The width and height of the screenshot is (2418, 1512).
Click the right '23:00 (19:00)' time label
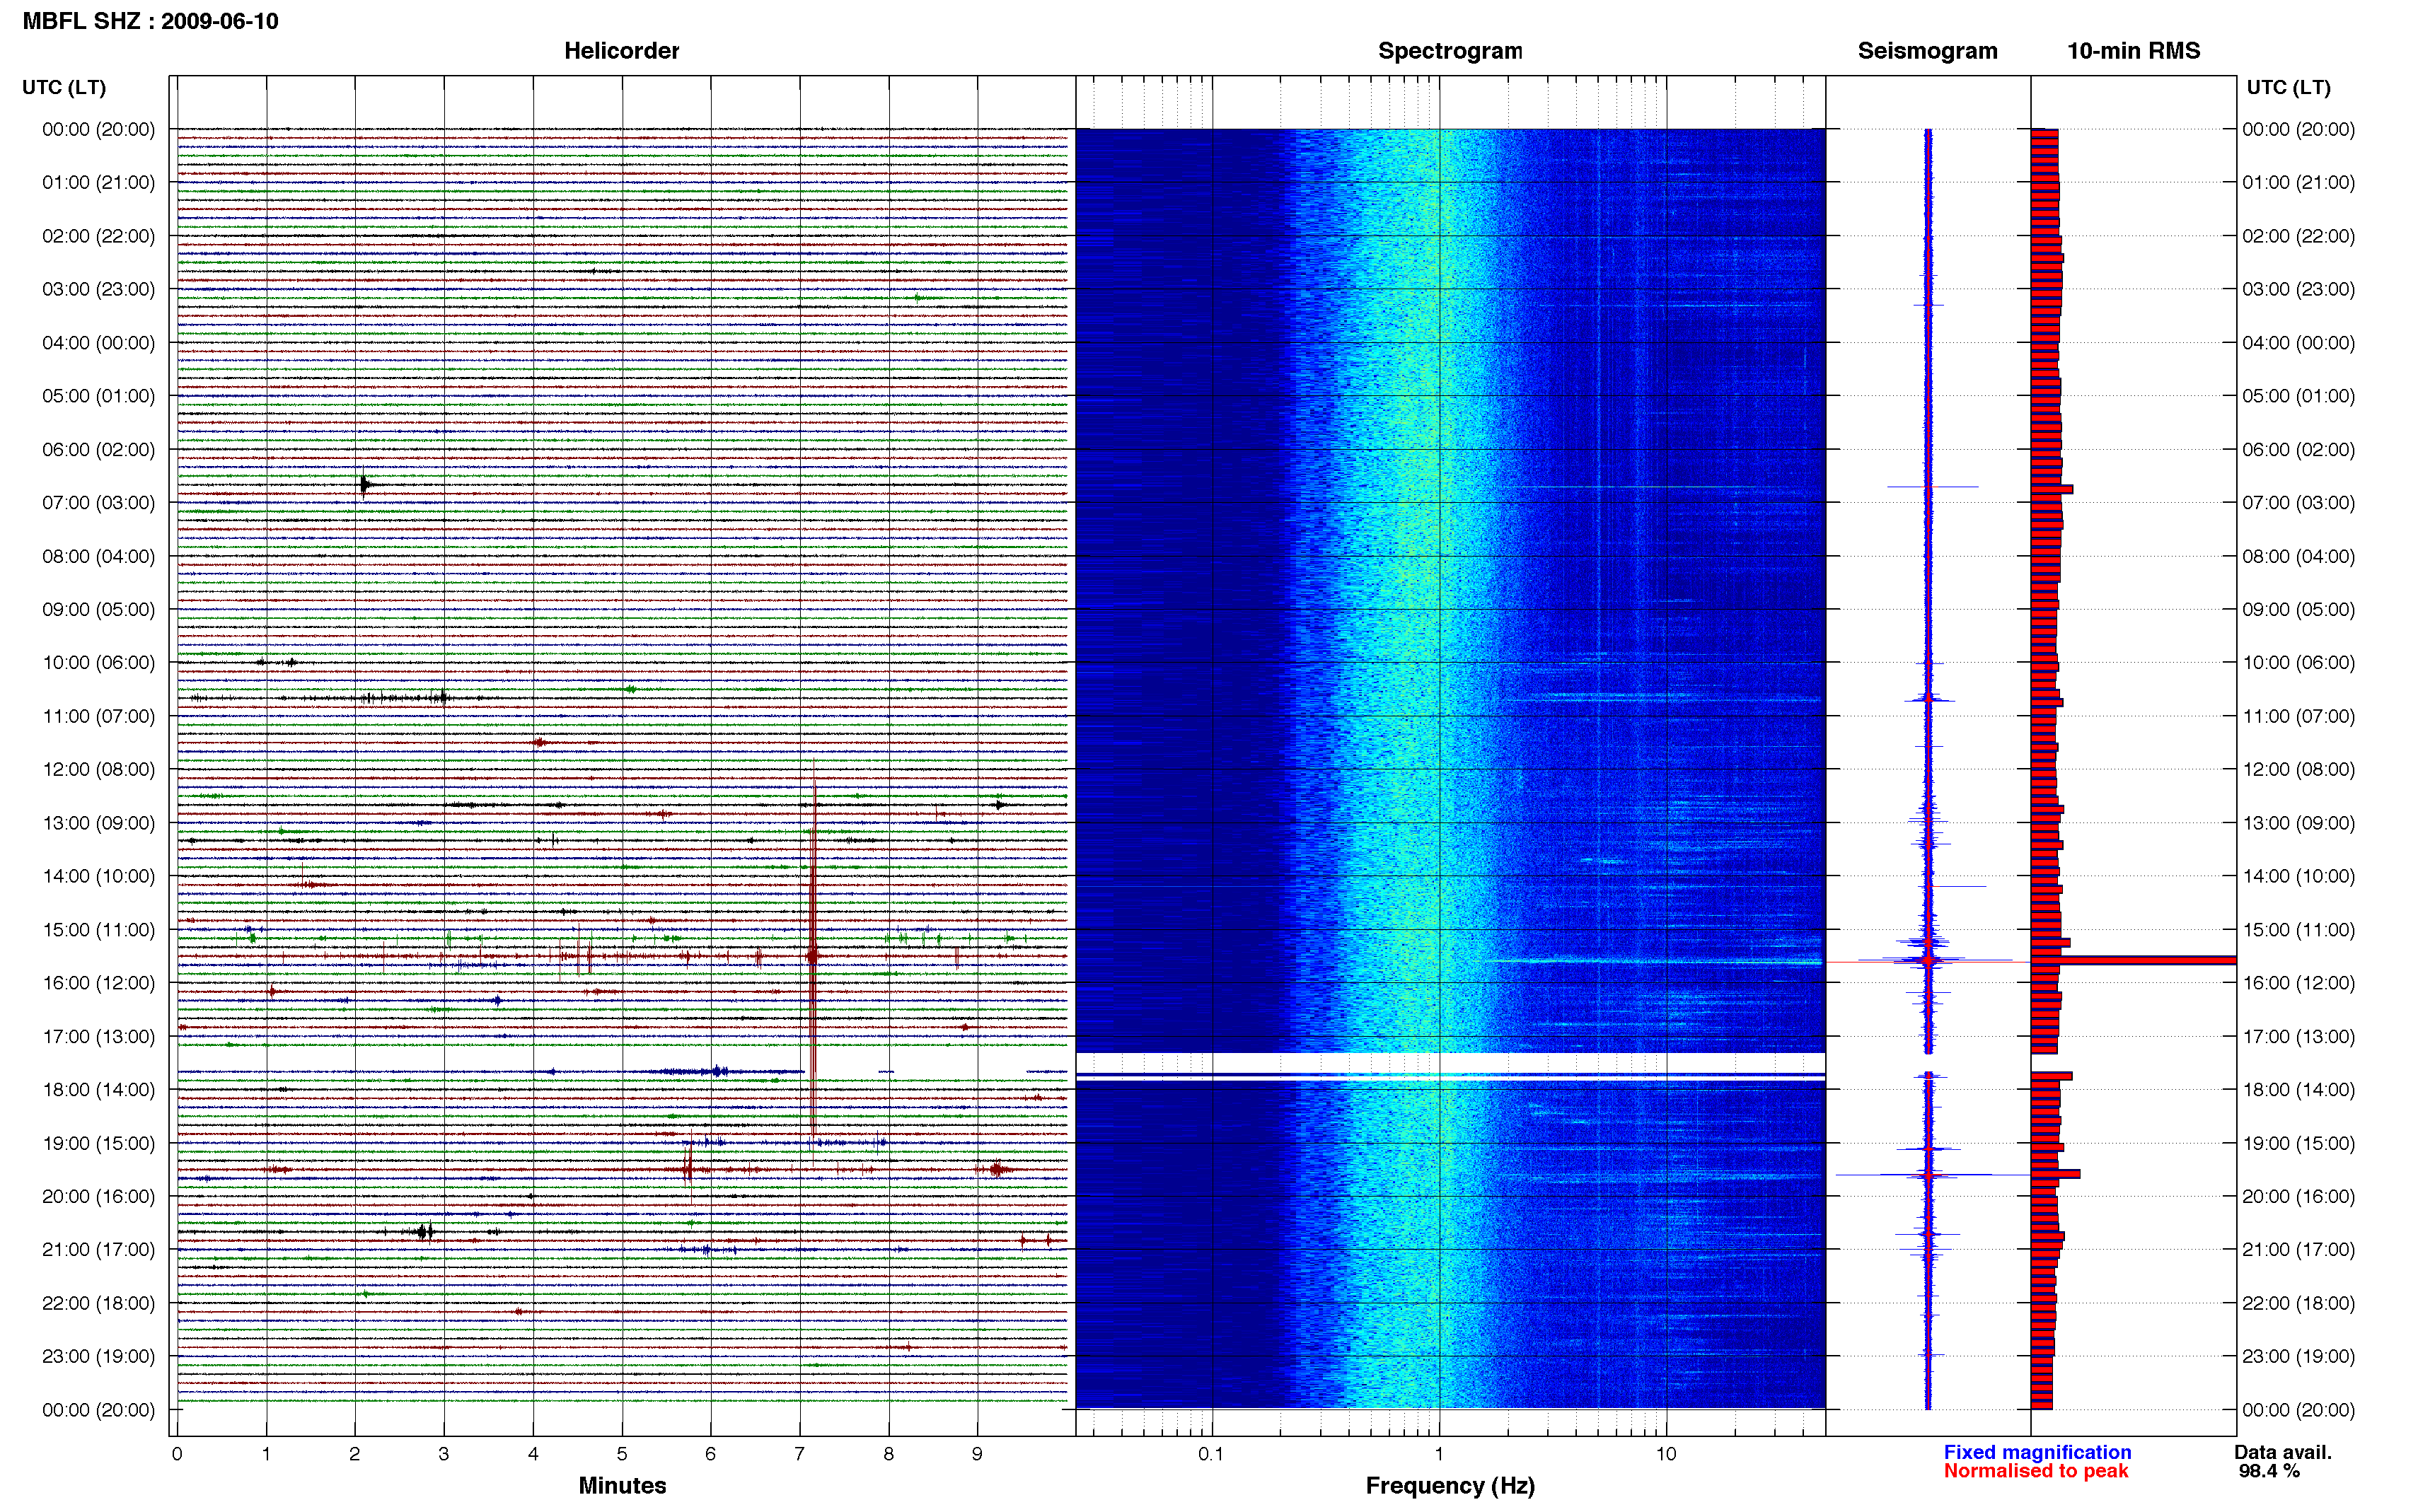[2298, 1356]
